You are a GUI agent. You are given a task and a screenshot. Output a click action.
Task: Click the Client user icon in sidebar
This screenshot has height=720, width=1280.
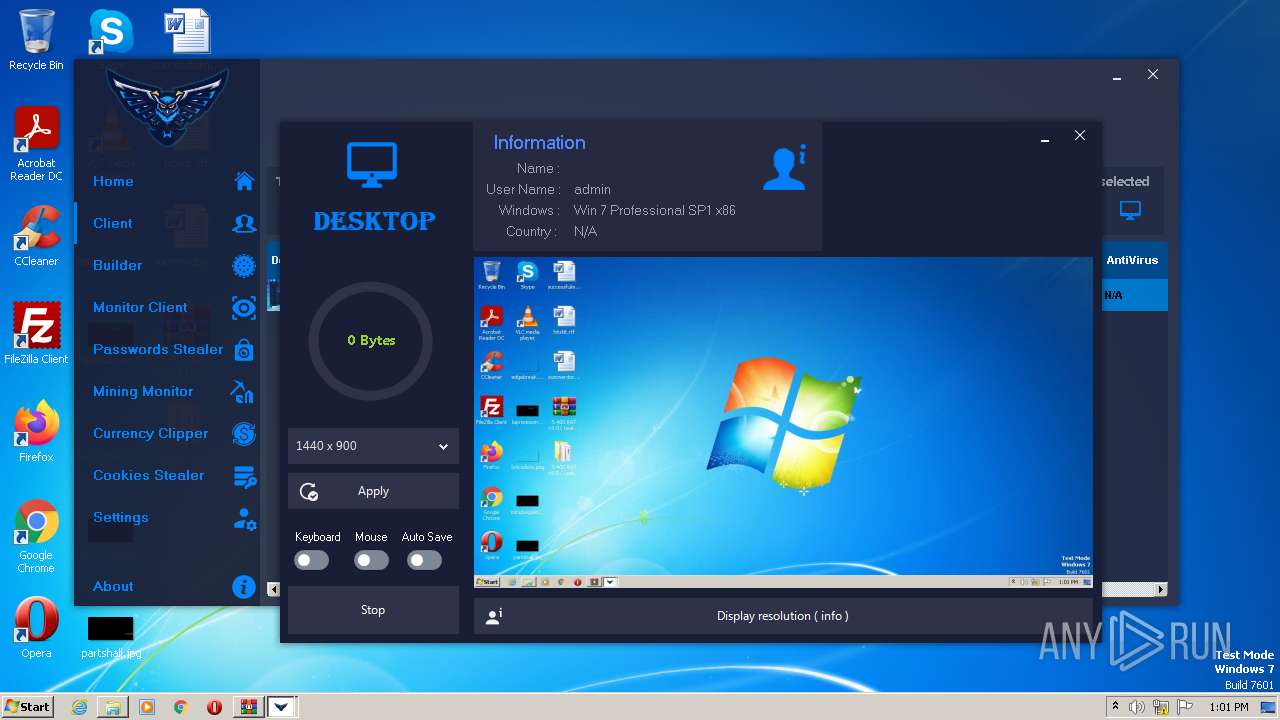pos(244,223)
